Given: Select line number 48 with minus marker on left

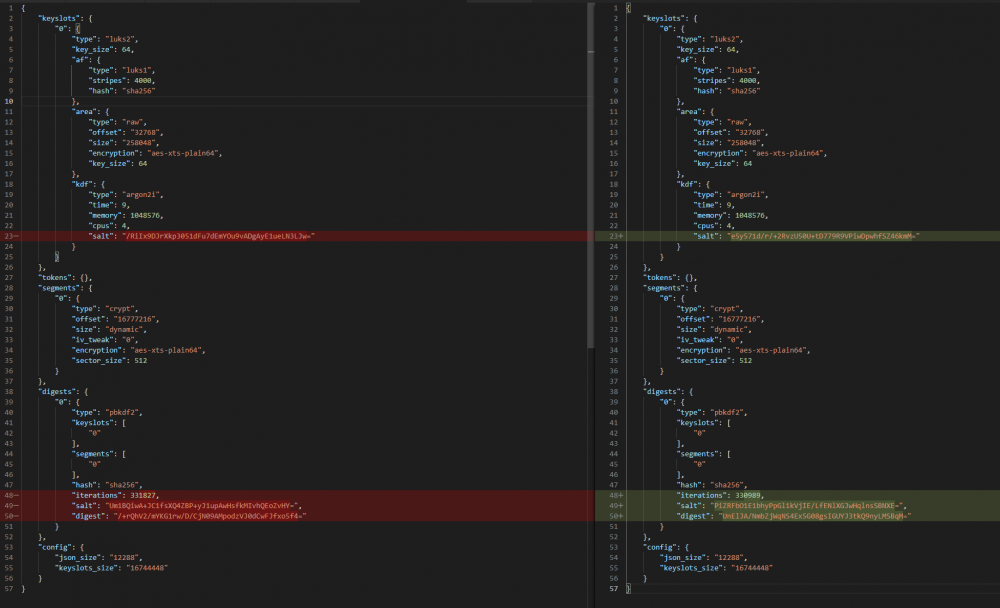Looking at the screenshot, I should (11, 495).
